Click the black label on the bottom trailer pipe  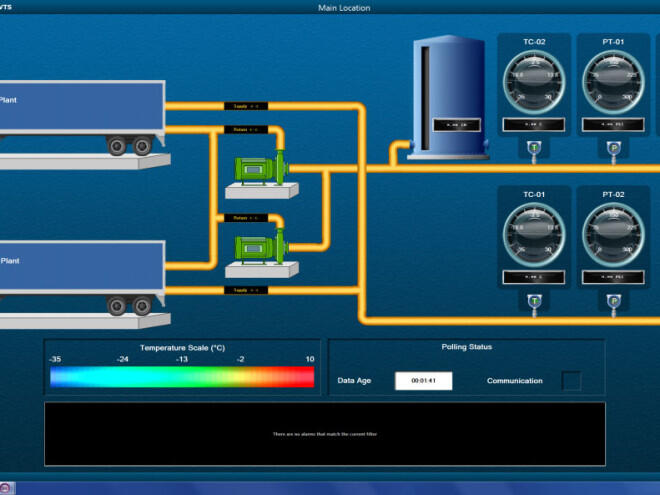[246, 290]
